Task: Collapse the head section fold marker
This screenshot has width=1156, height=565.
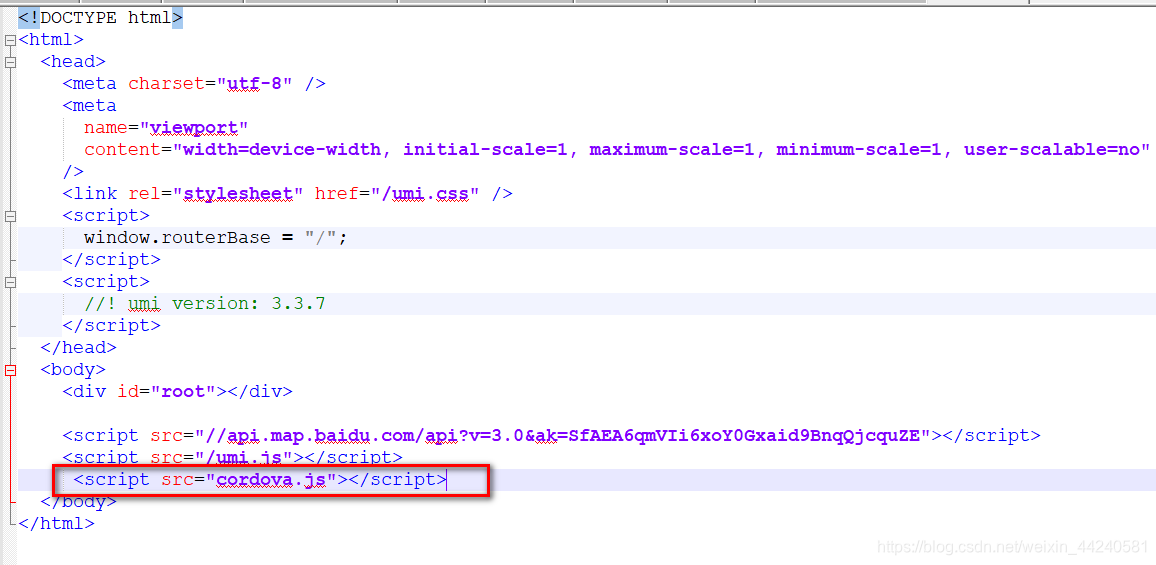Action: point(10,63)
